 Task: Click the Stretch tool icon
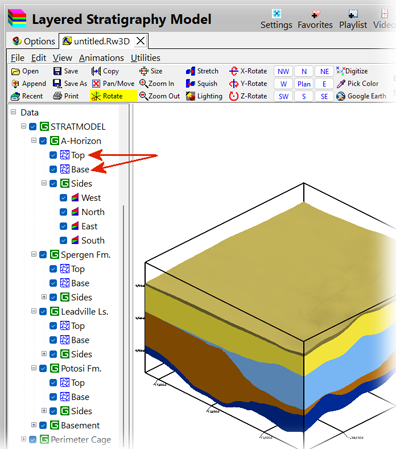tap(190, 71)
